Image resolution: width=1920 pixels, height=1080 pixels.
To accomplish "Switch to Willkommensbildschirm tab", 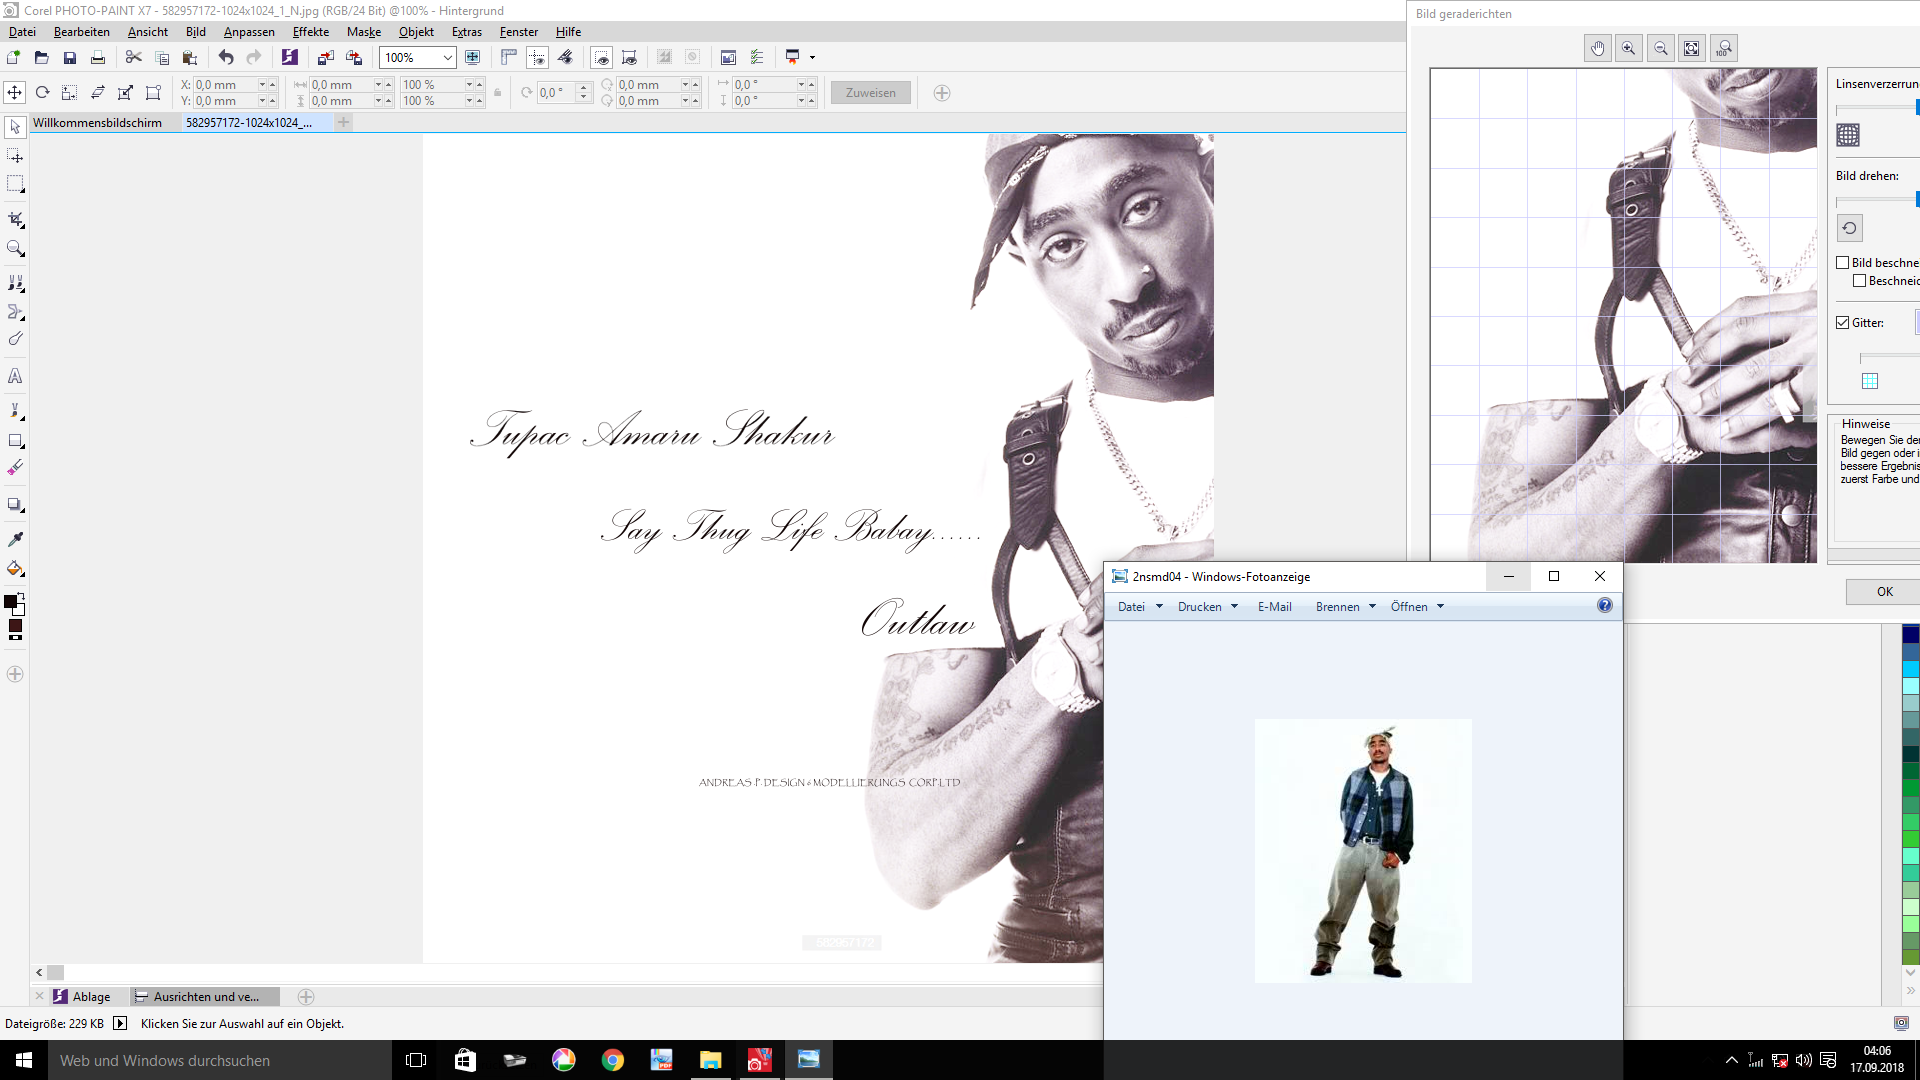I will click(97, 122).
